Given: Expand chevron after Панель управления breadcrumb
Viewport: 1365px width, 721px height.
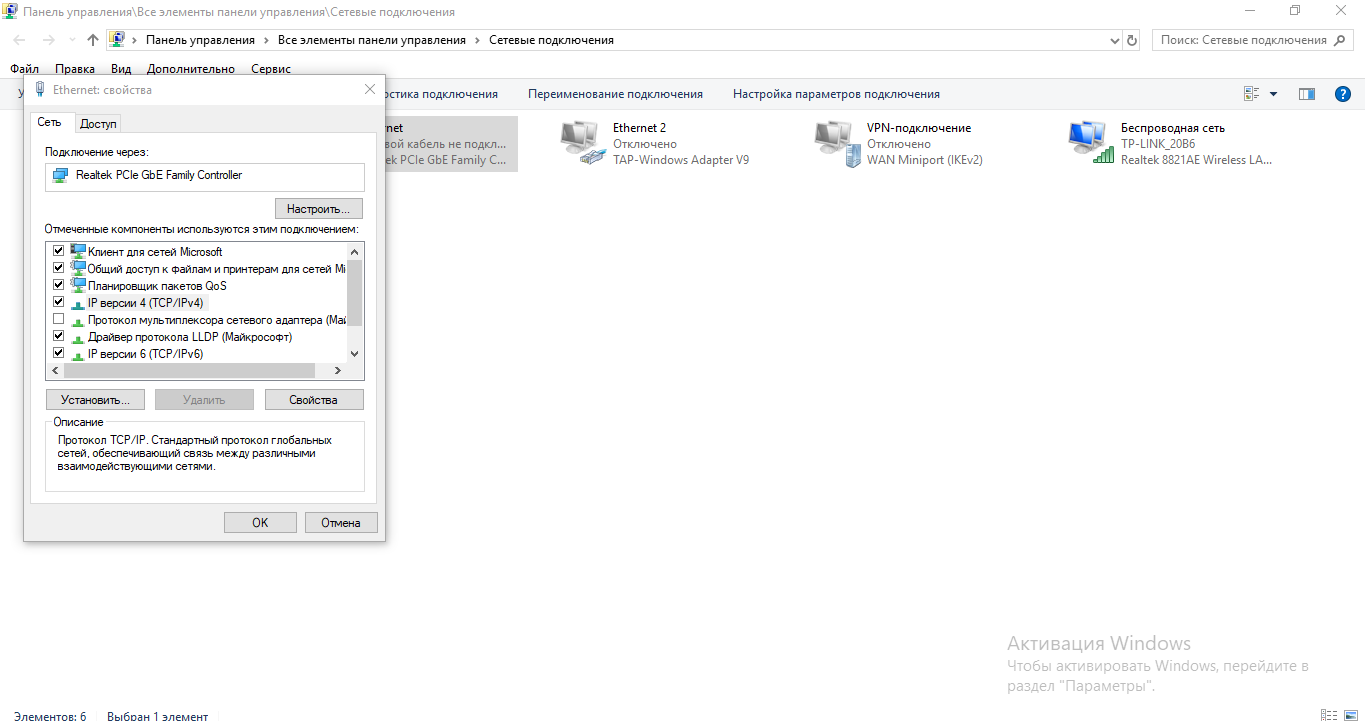Looking at the screenshot, I should tap(265, 40).
